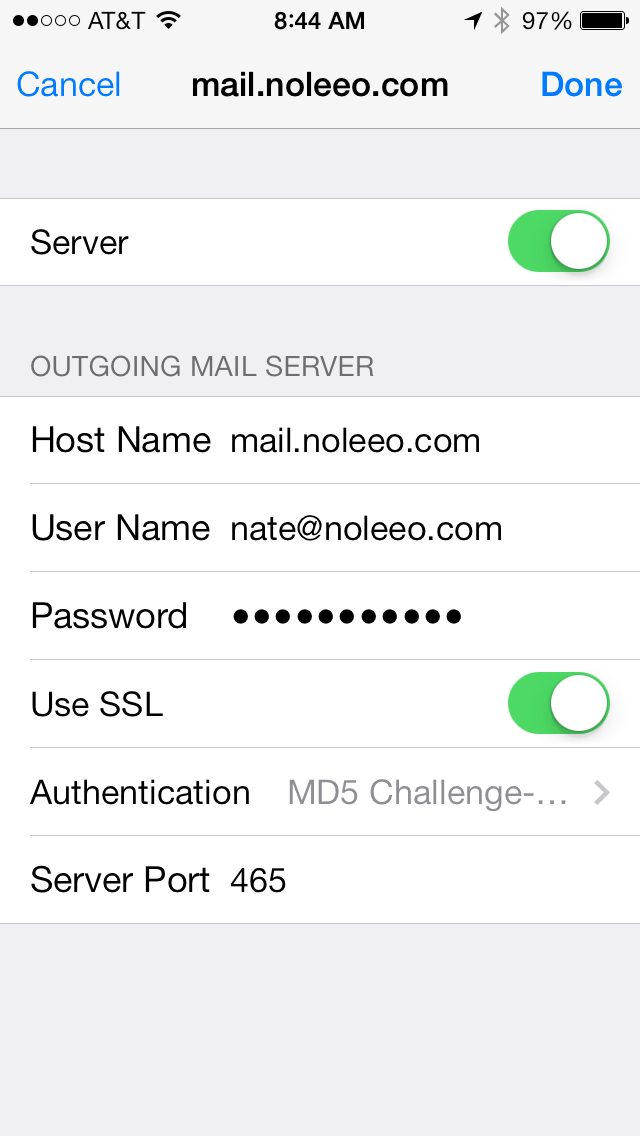Screen dimensions: 640x1136
Task: Cancel editing the mail server
Action: pyautogui.click(x=69, y=85)
